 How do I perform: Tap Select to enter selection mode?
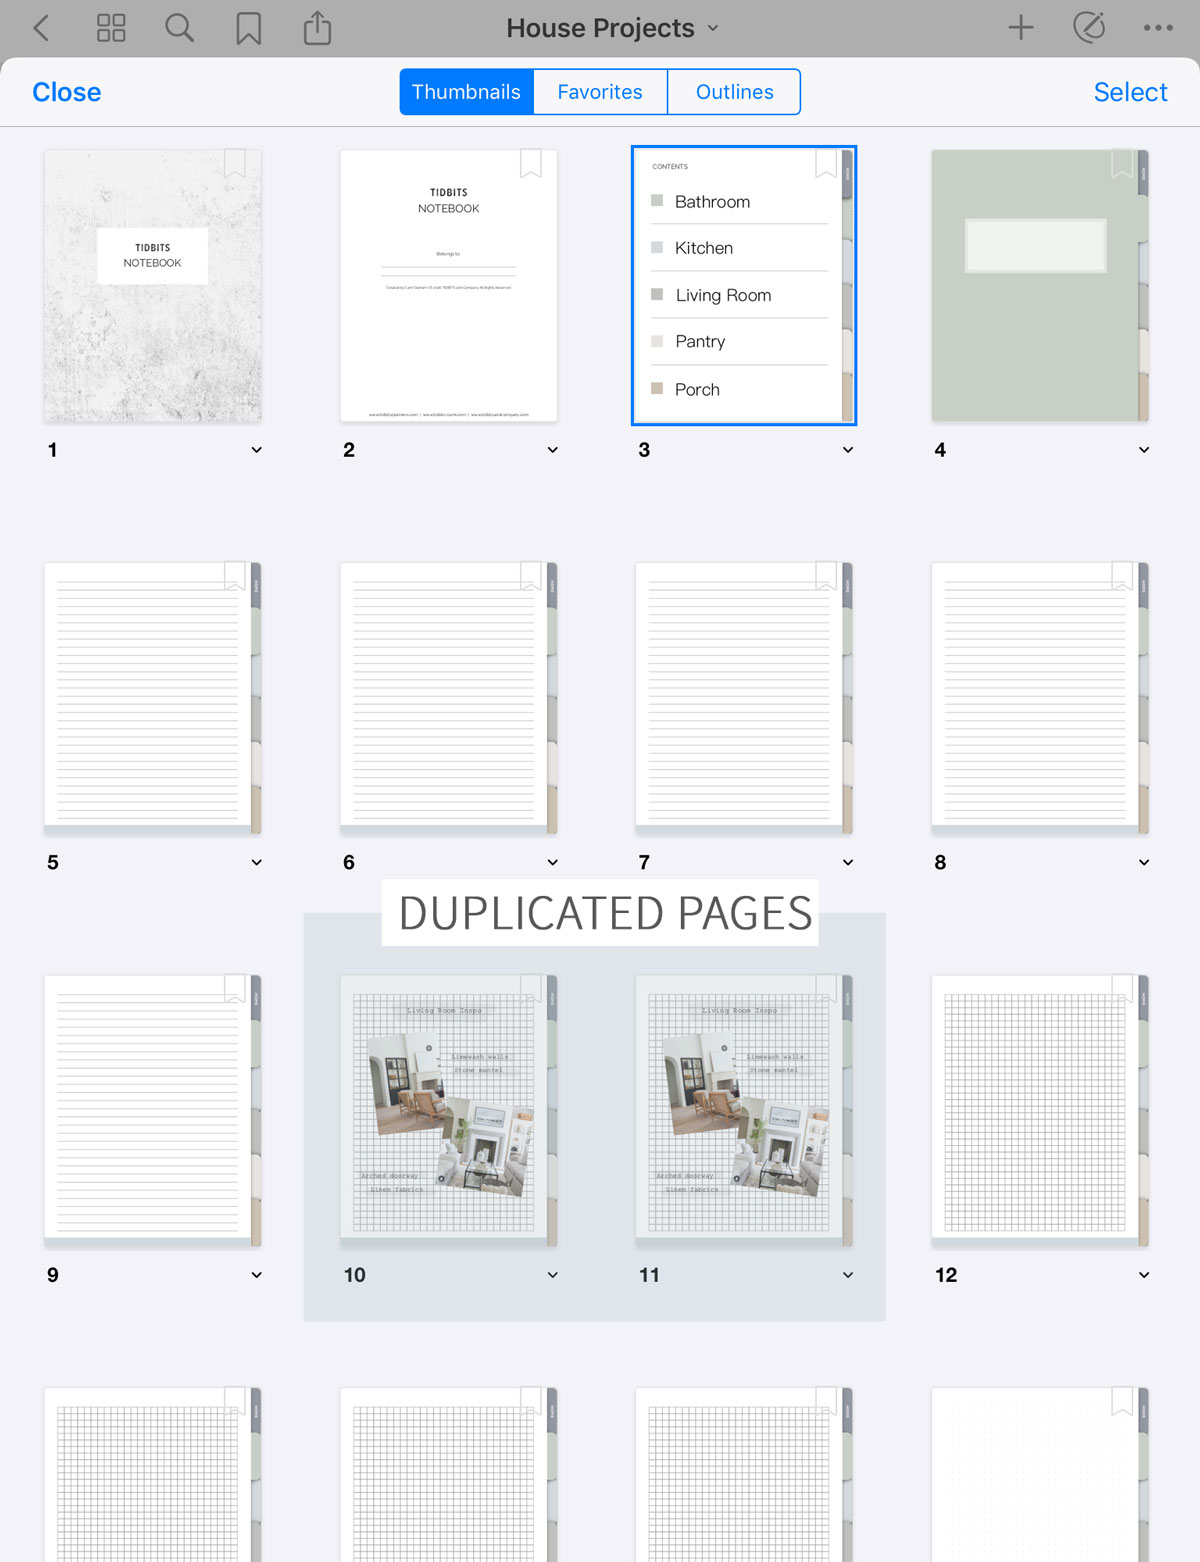coord(1130,91)
